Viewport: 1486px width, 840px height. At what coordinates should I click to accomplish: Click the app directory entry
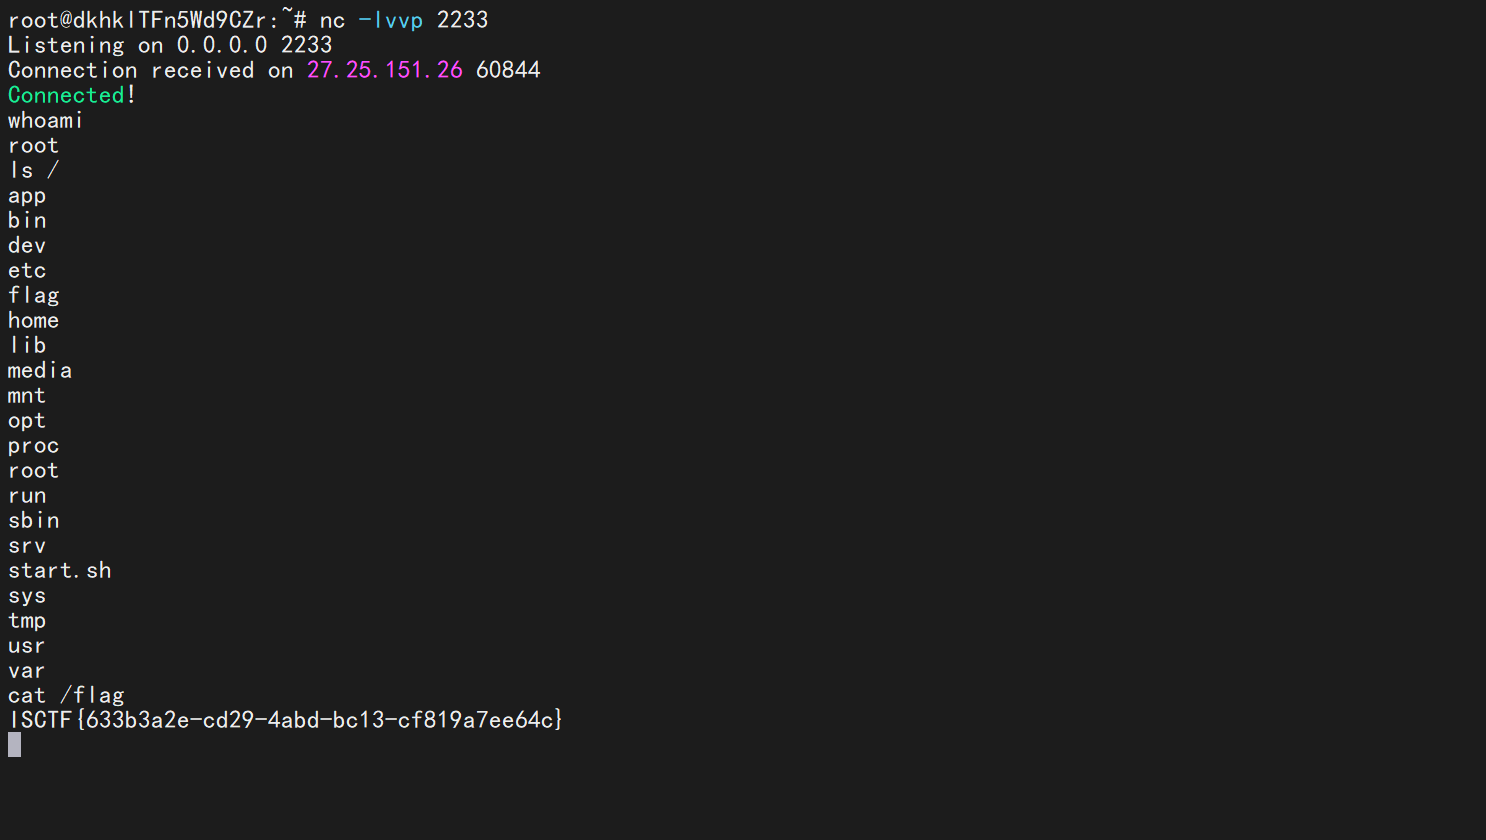[x=27, y=196]
